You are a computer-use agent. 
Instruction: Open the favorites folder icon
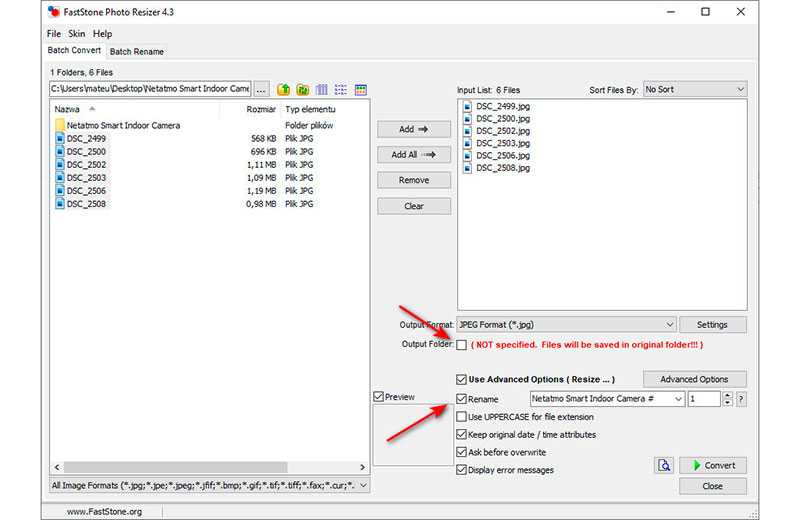pos(302,89)
